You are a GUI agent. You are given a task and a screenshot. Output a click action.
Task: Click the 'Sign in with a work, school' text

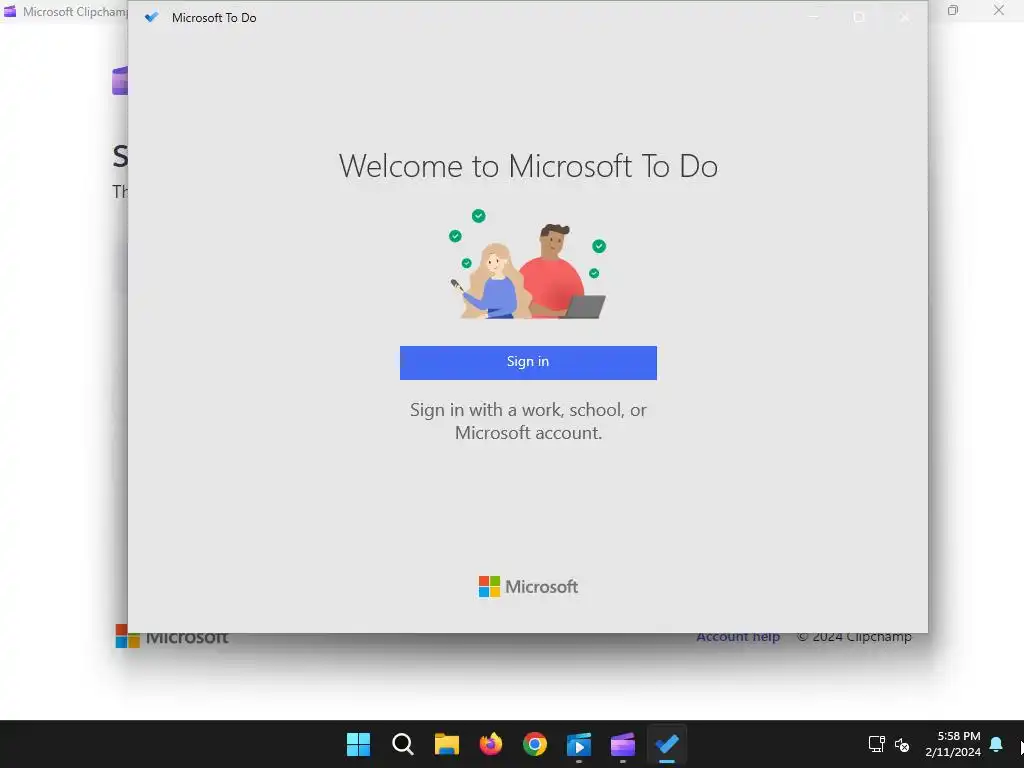[x=528, y=421]
